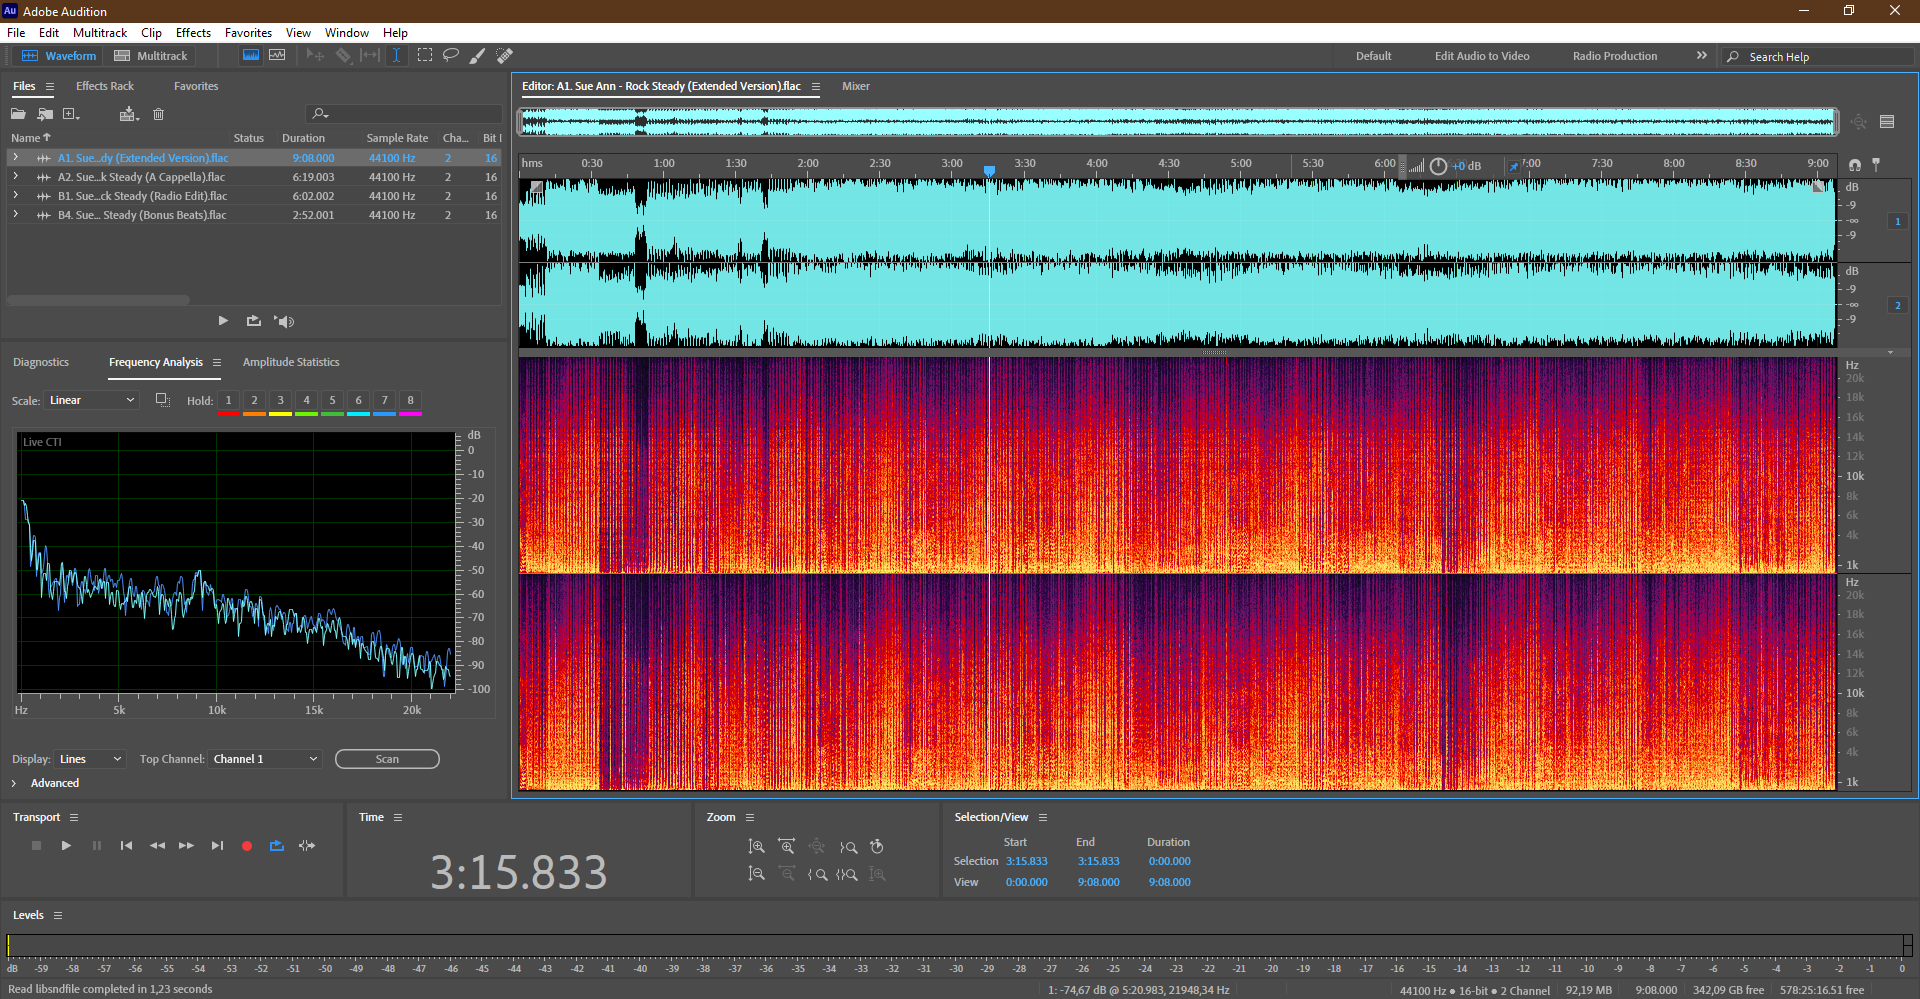The image size is (1920, 999).
Task: Move playhead to previous marker
Action: point(126,846)
